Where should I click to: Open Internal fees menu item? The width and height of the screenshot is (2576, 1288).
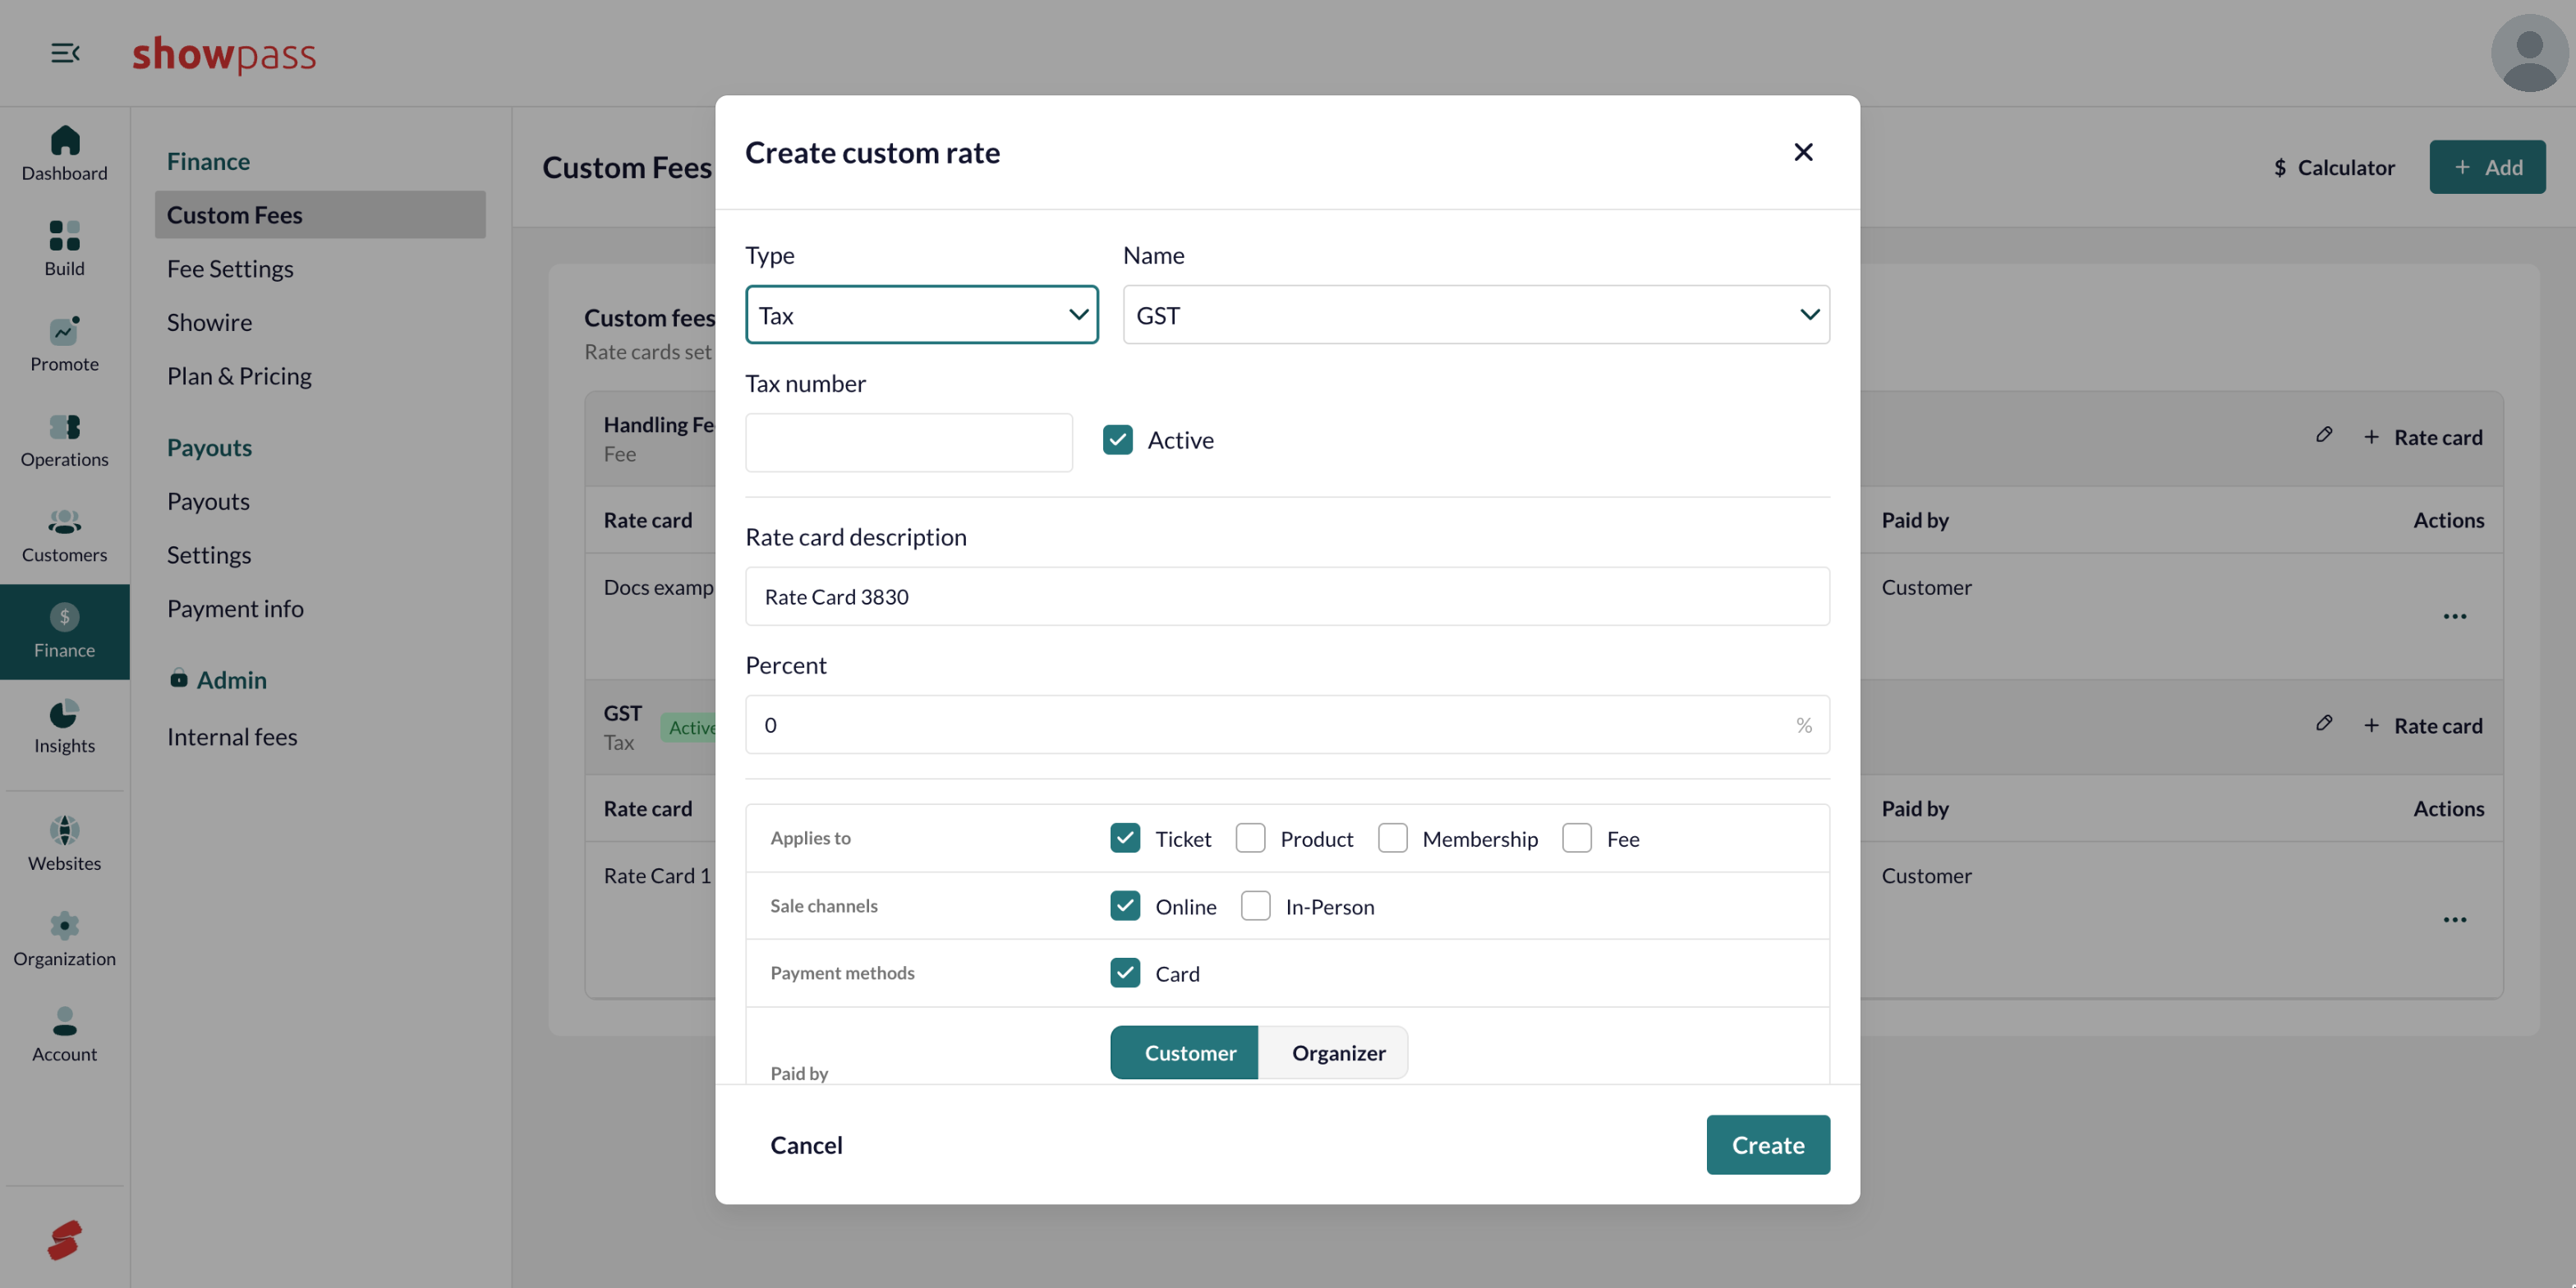coord(232,737)
